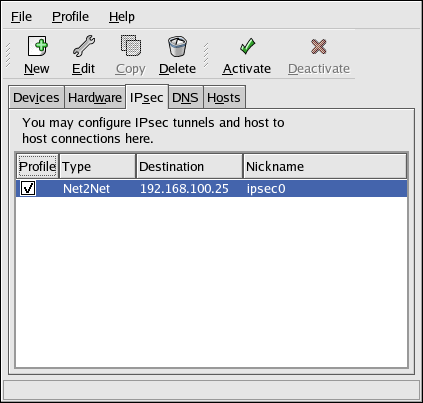Switch to the Hosts tab
423x403 pixels.
click(x=224, y=98)
